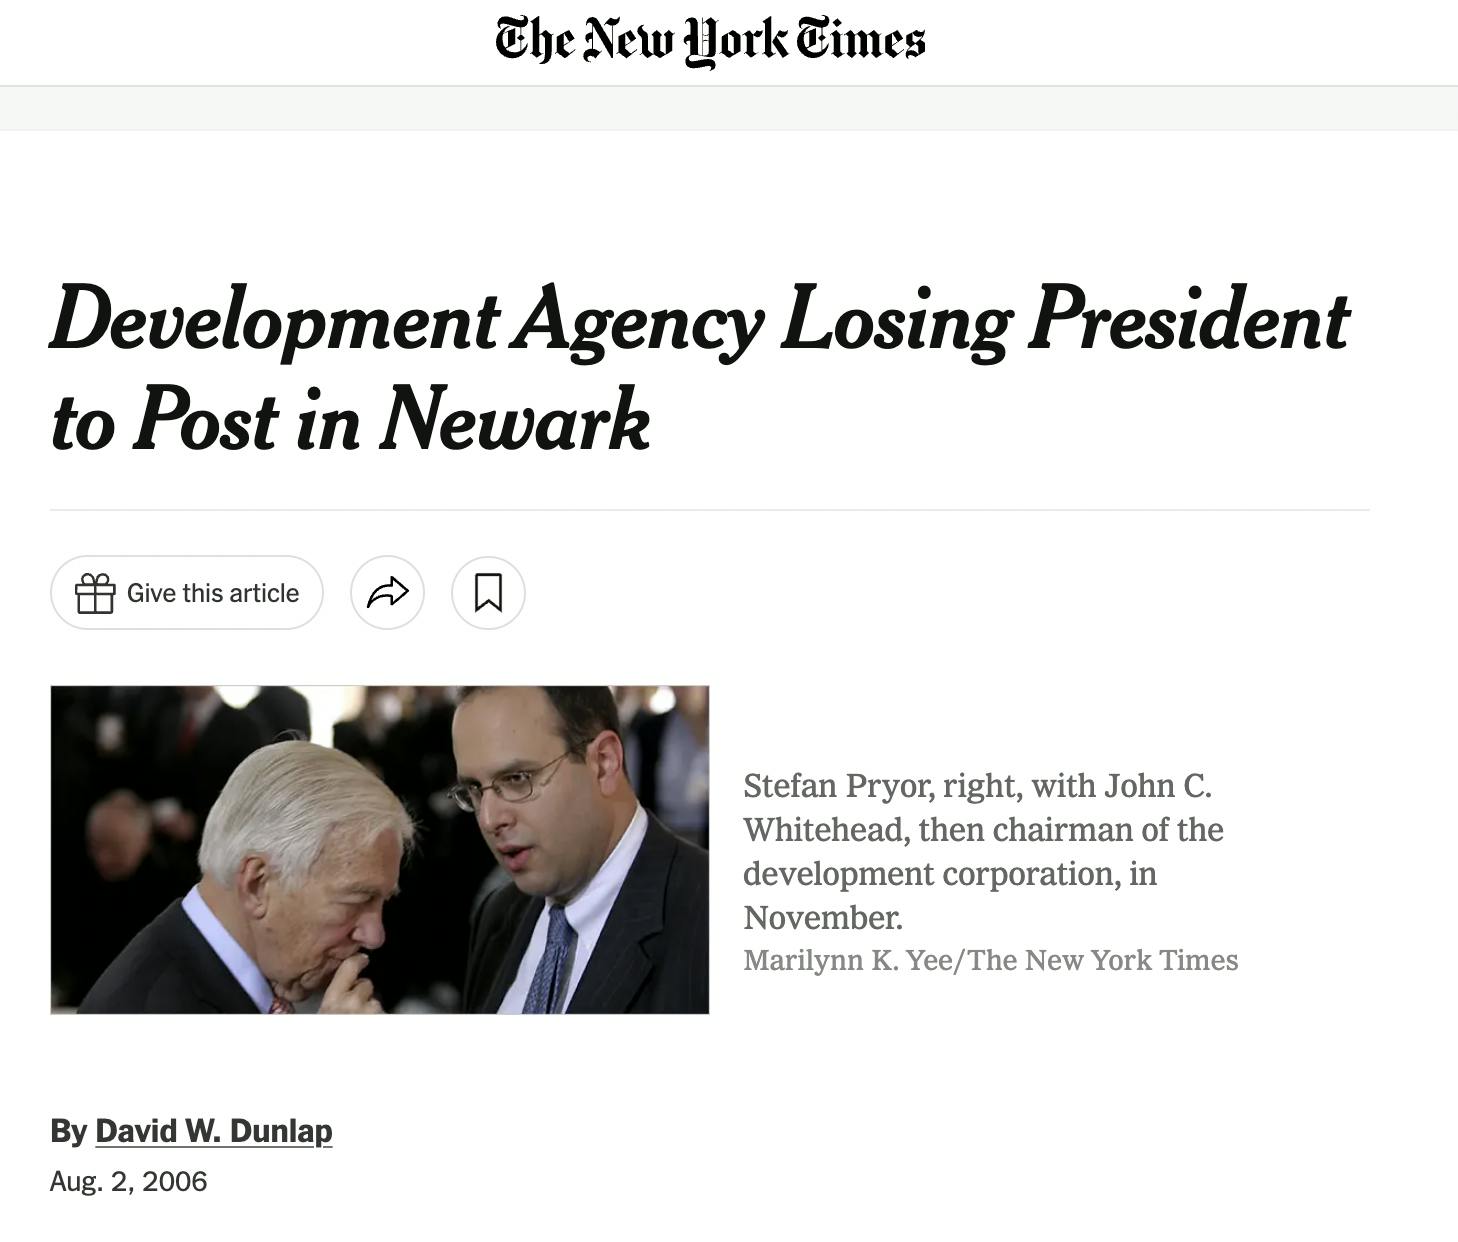Open author David W. Dunlap's link
Viewport: 1458px width, 1242px height.
[x=213, y=1131]
